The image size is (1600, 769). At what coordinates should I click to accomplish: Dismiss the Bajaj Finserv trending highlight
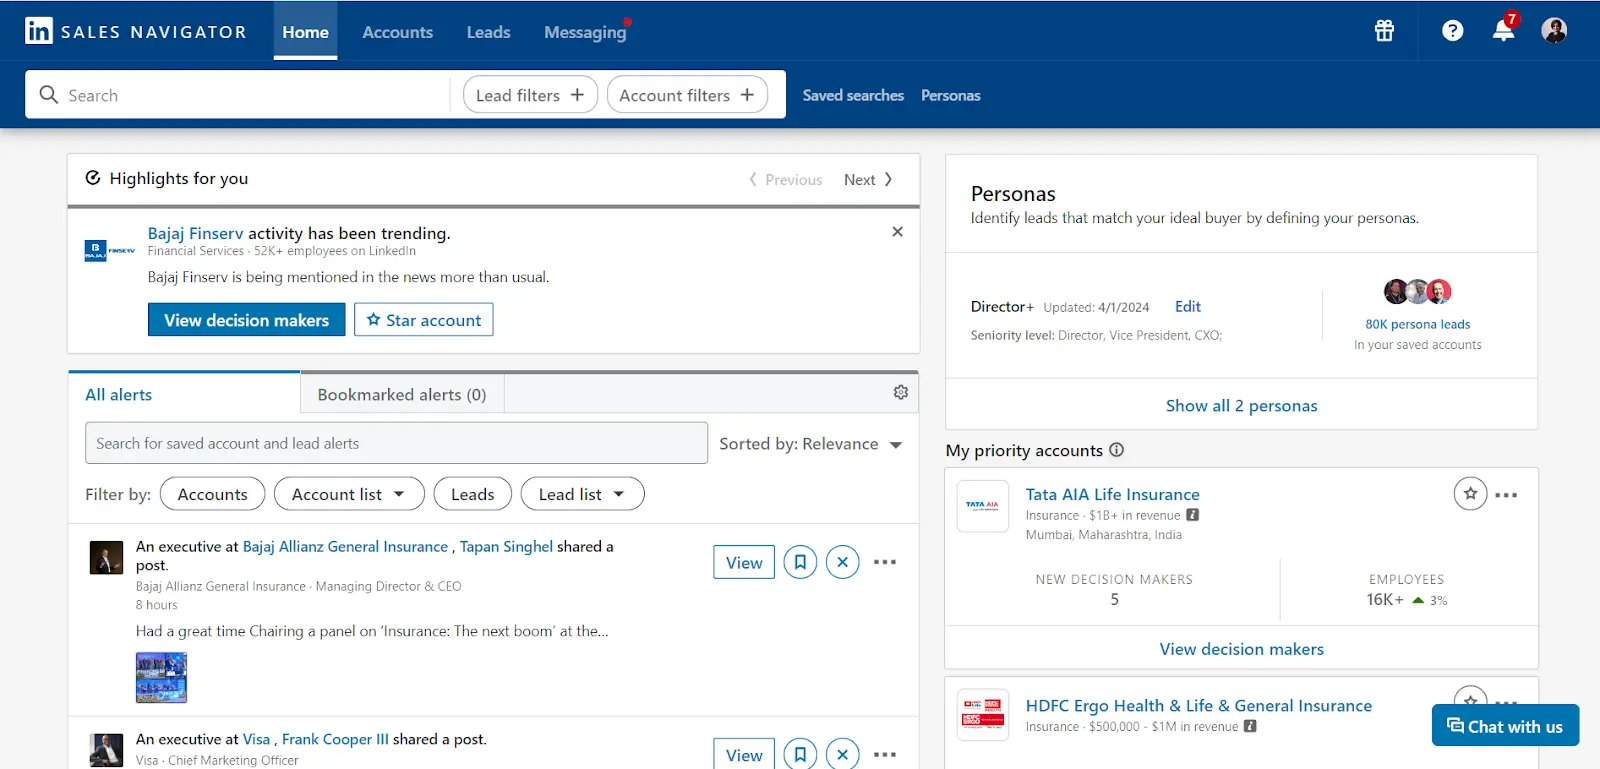point(897,231)
